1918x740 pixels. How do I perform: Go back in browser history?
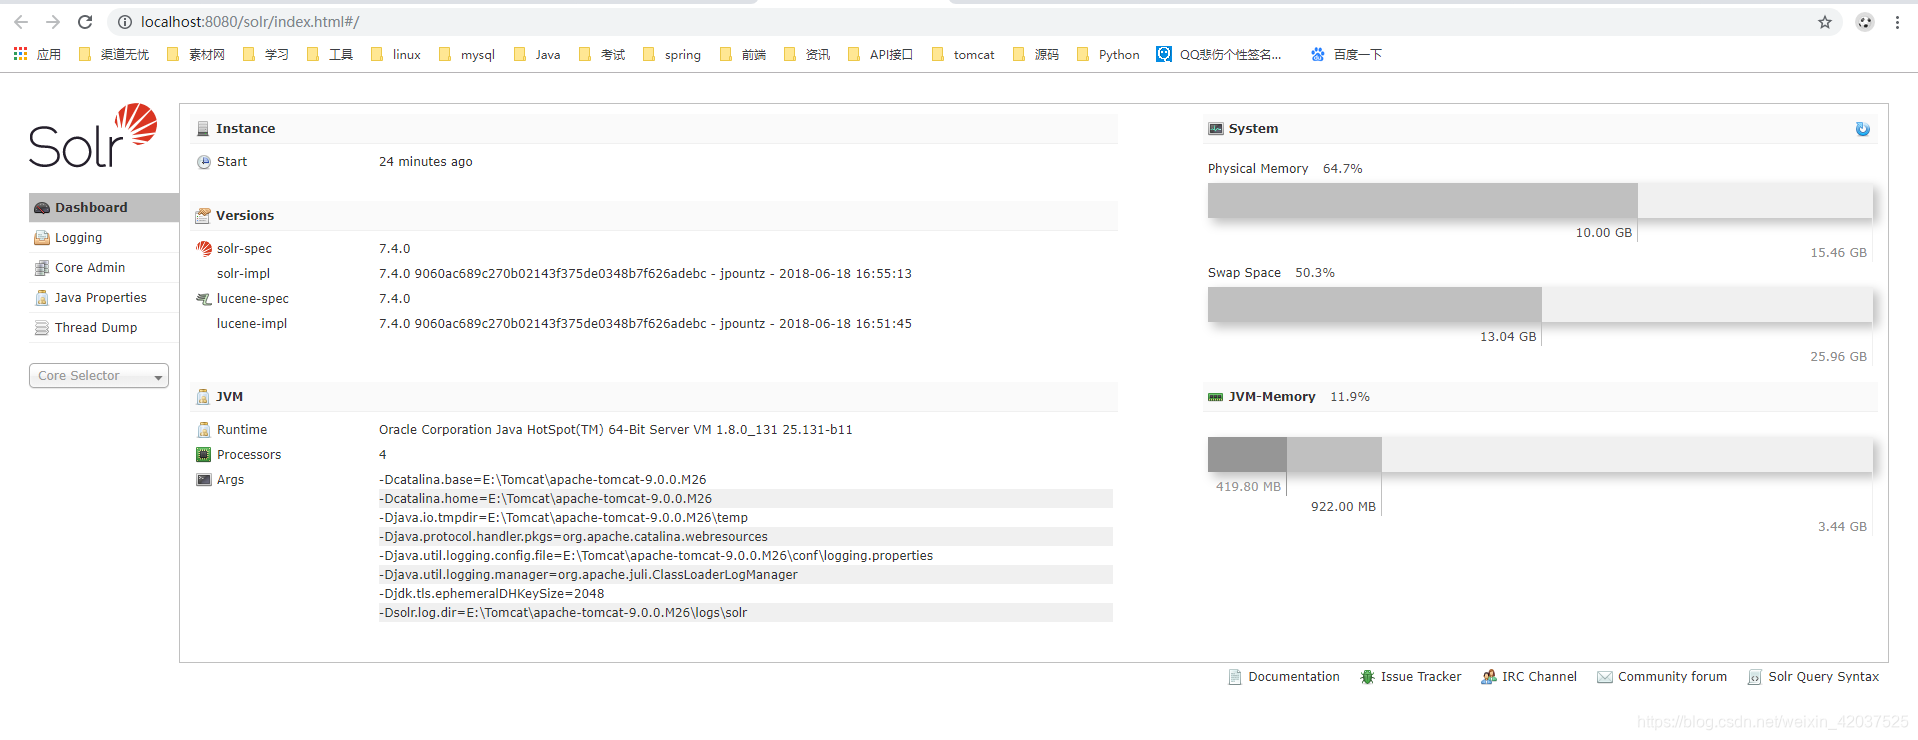tap(21, 22)
